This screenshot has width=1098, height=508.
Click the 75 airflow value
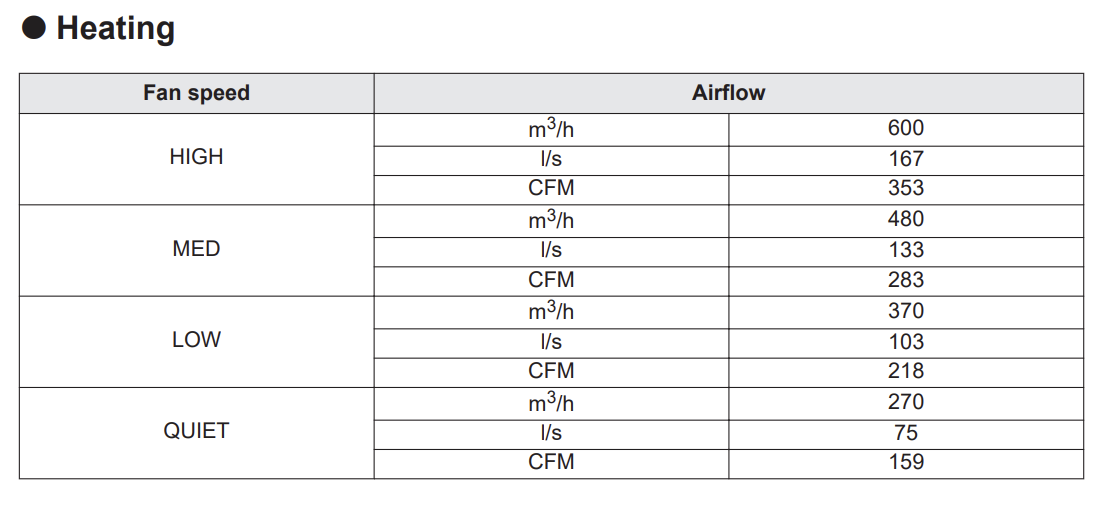point(905,433)
